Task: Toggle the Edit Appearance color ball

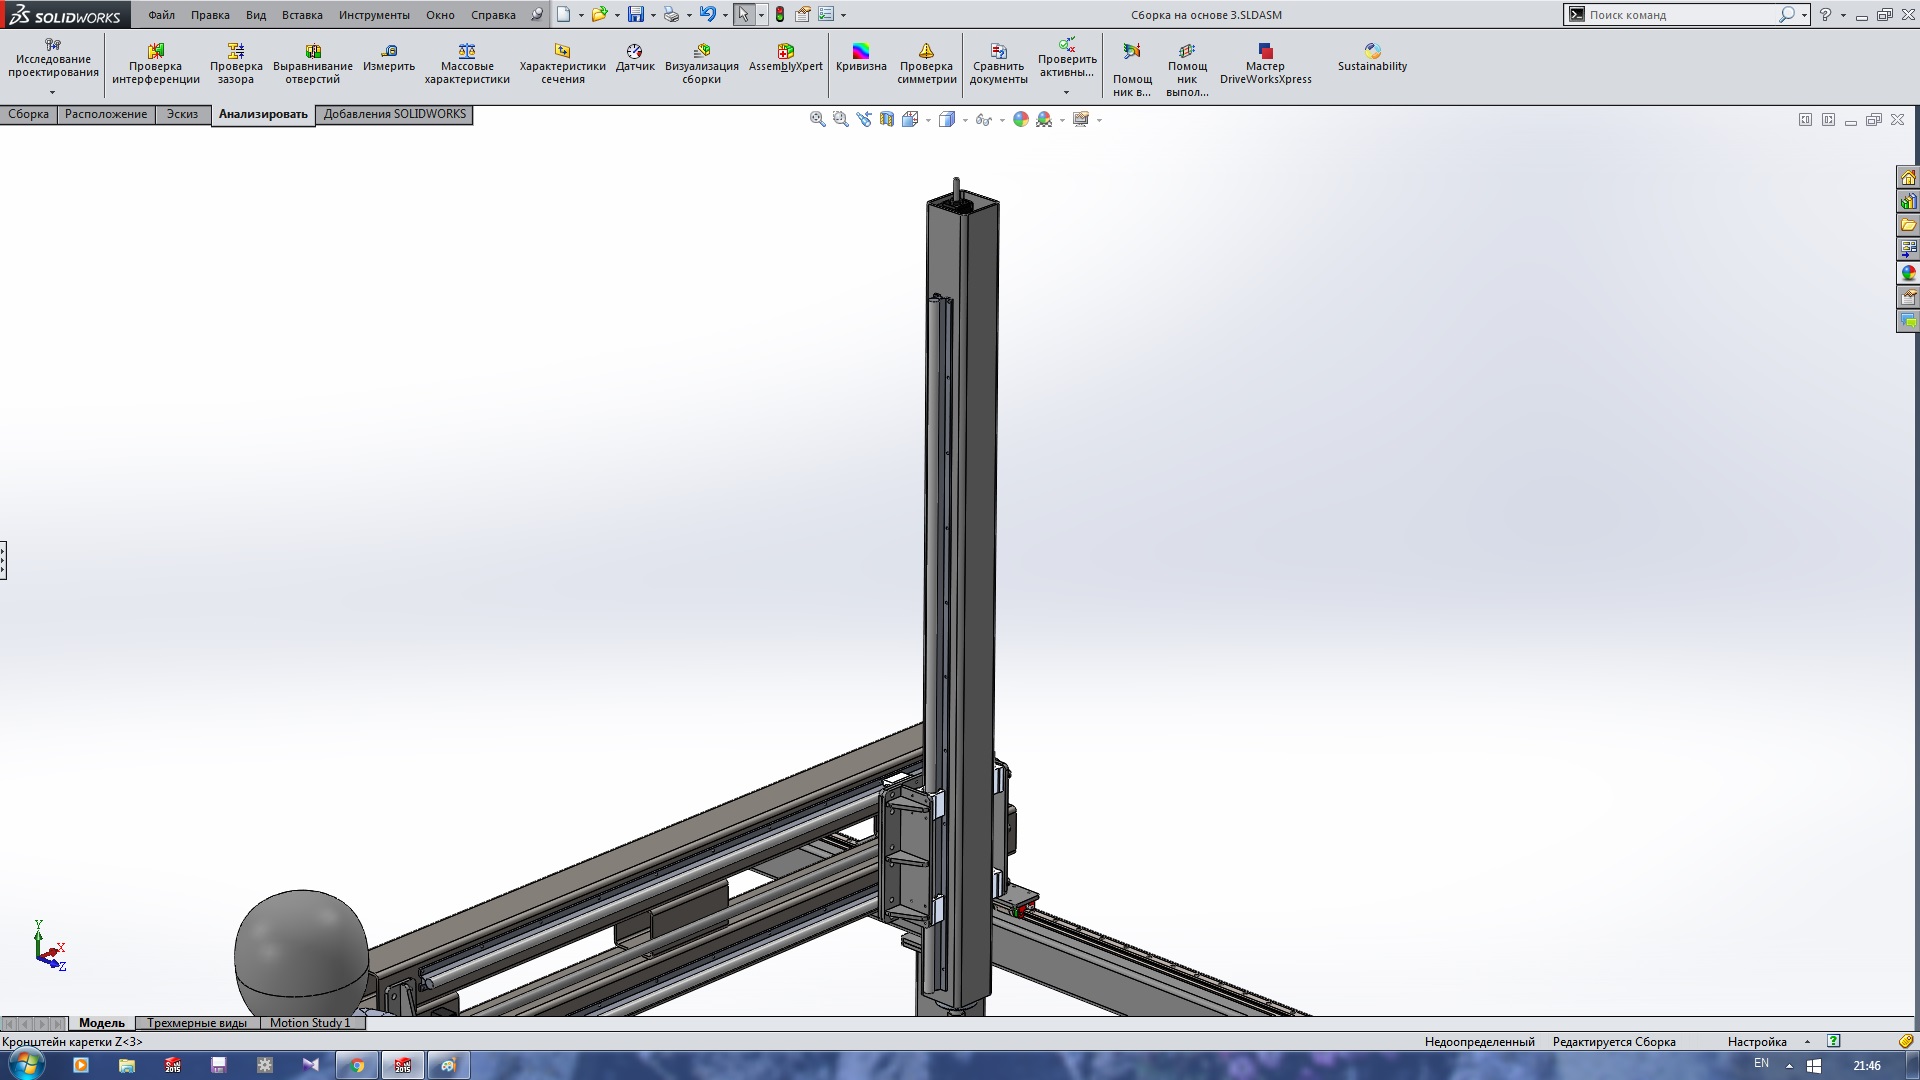Action: 1021,120
